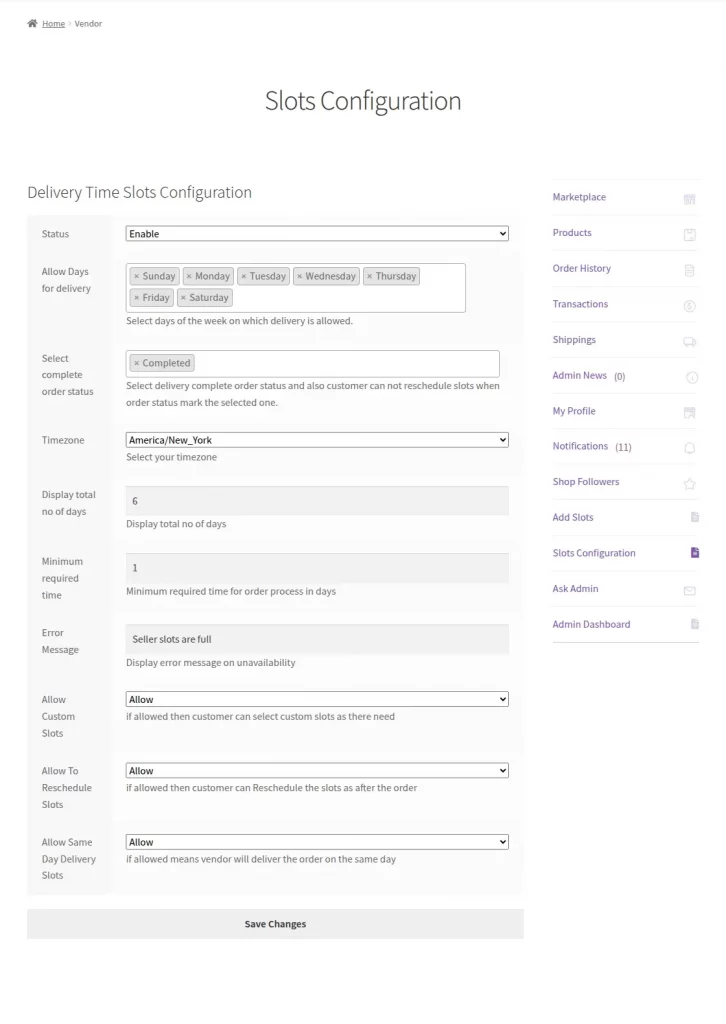Remove Sunday from allowed delivery days

point(138,276)
